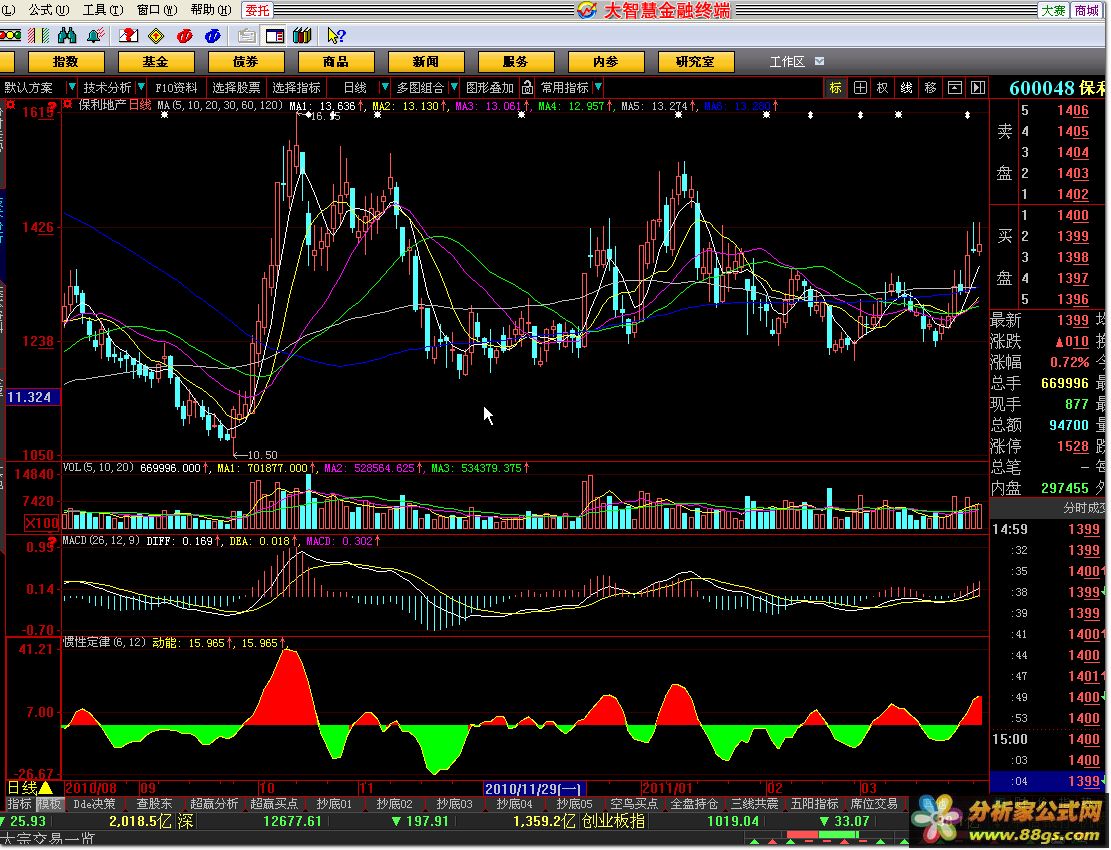Screen dimensions: 1111x850
Task: Switch to the 抄底01 tab
Action: click(334, 804)
